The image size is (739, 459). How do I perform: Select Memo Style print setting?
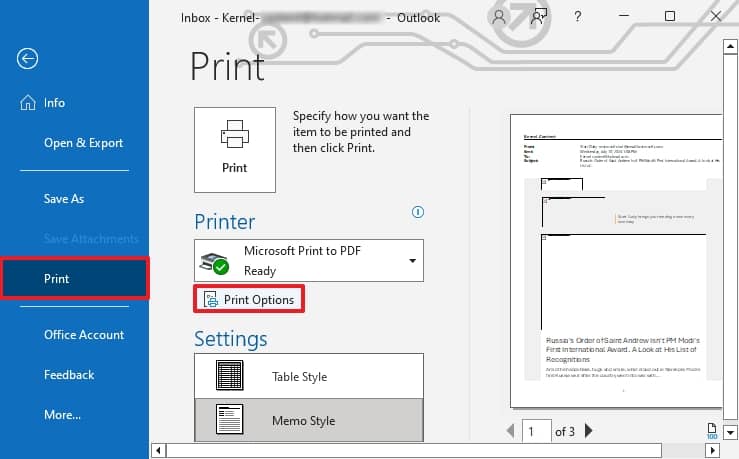309,420
